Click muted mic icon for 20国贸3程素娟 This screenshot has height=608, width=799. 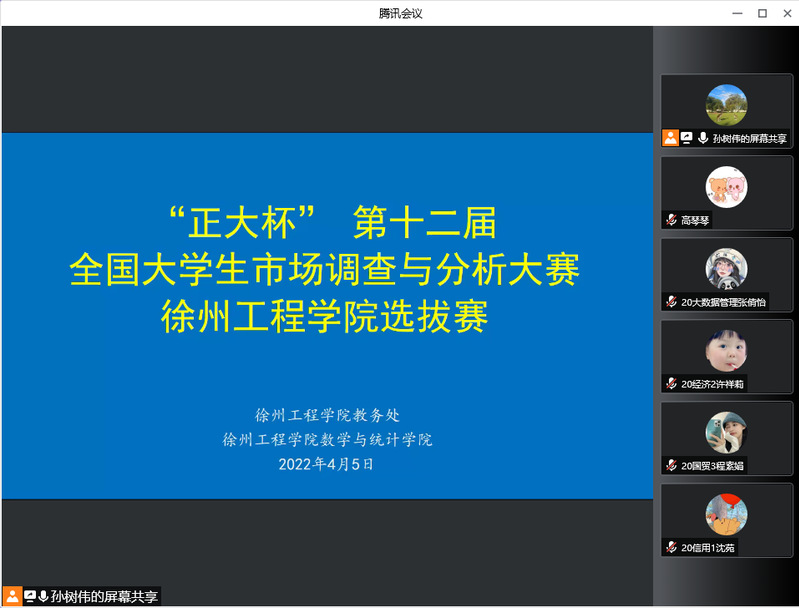(x=672, y=466)
